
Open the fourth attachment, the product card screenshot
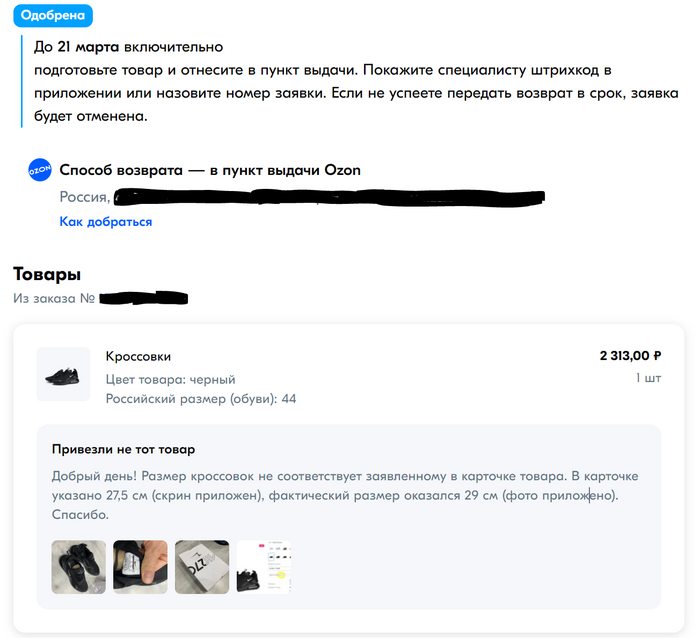click(263, 567)
